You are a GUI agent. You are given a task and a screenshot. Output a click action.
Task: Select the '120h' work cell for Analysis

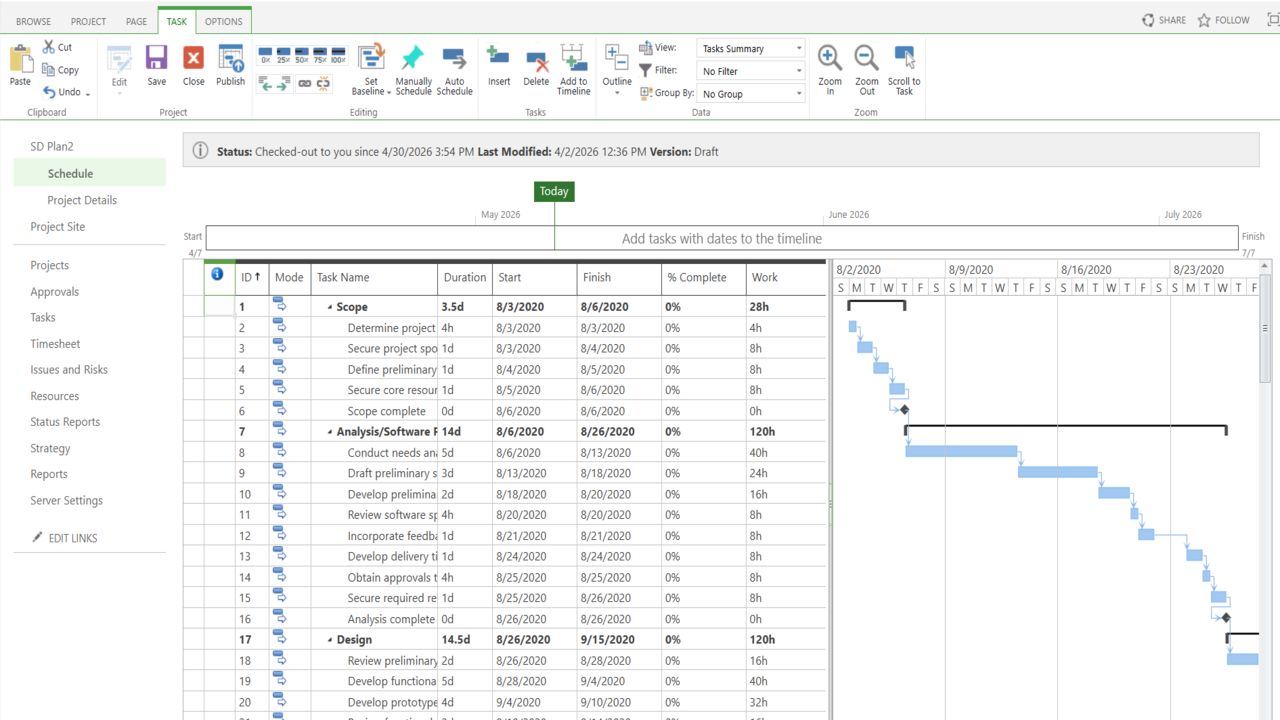click(786, 432)
